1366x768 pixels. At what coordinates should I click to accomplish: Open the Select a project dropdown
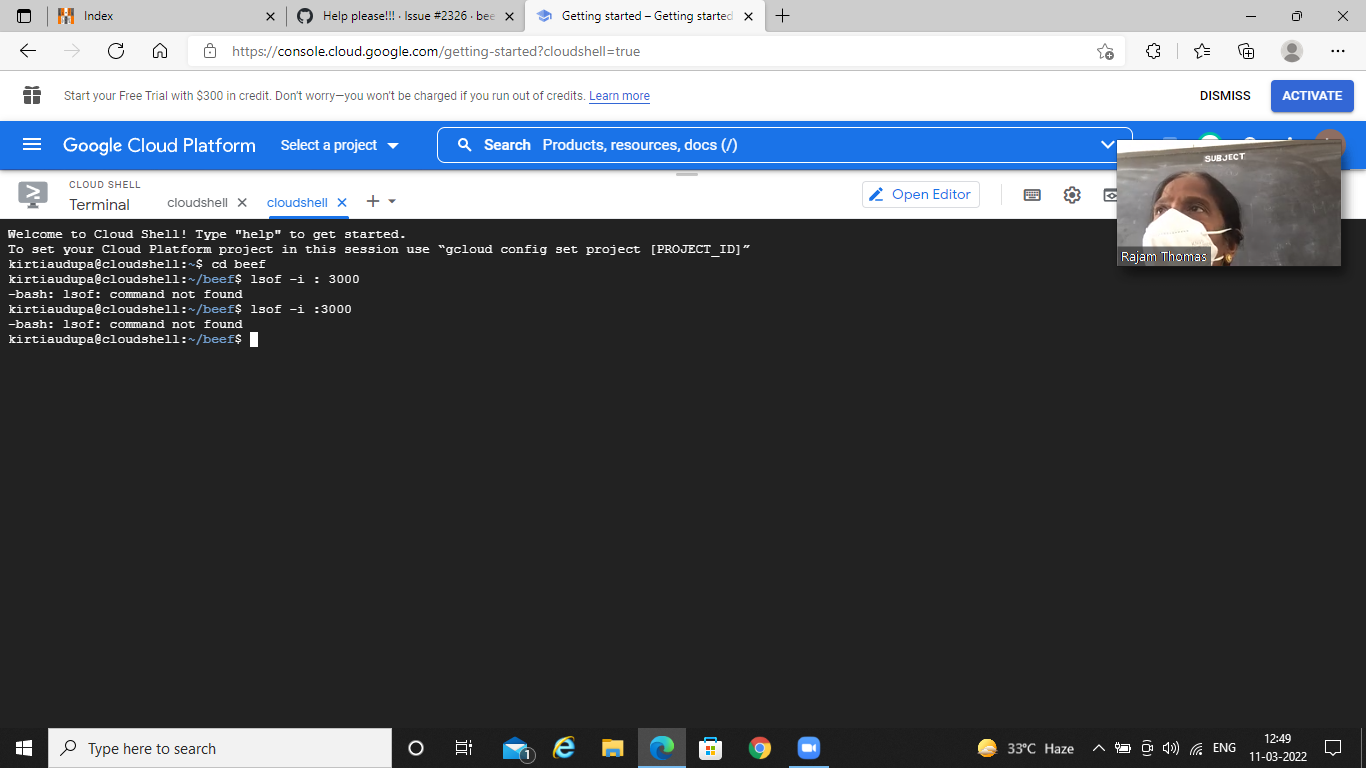(339, 144)
